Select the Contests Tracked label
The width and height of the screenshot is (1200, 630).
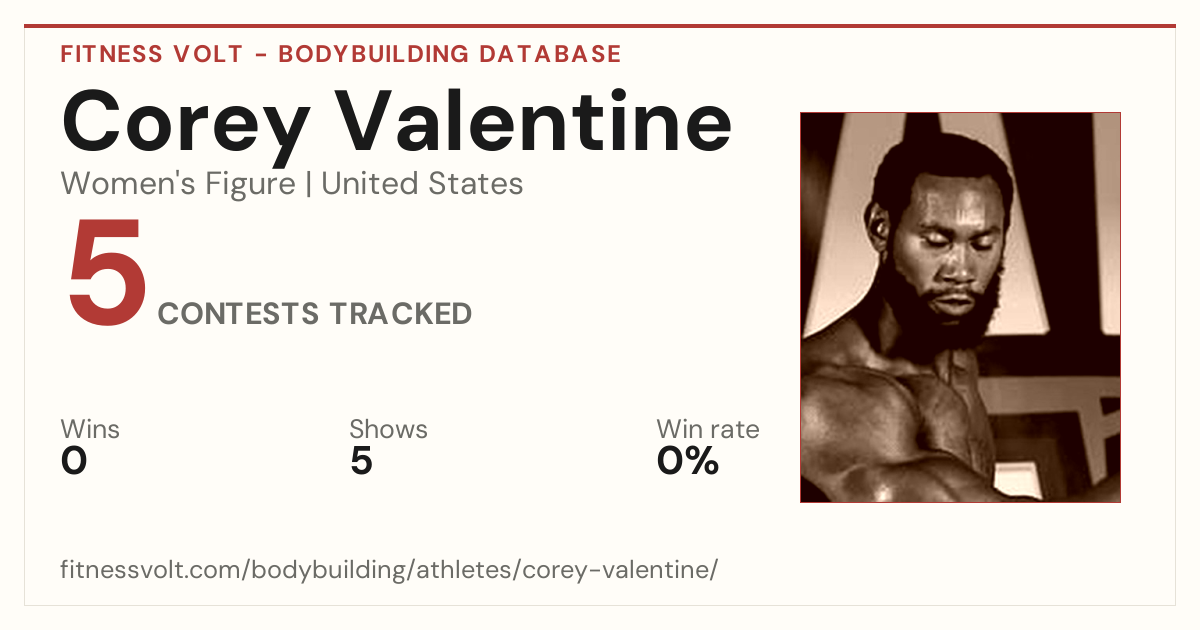[x=315, y=313]
